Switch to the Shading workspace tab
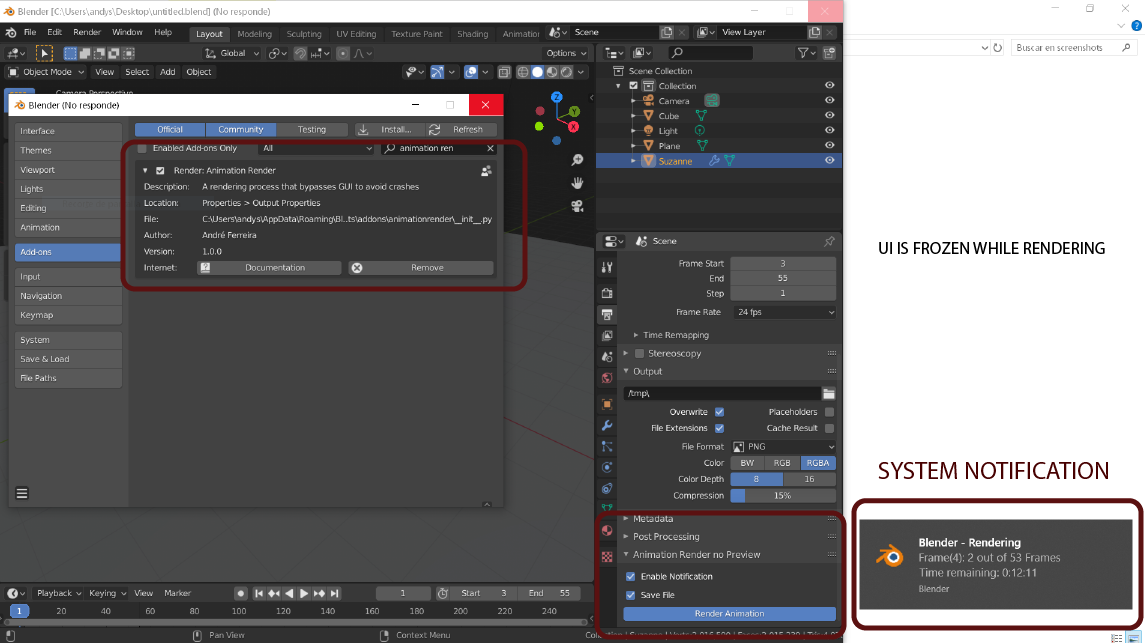1145x643 pixels. pyautogui.click(x=472, y=34)
